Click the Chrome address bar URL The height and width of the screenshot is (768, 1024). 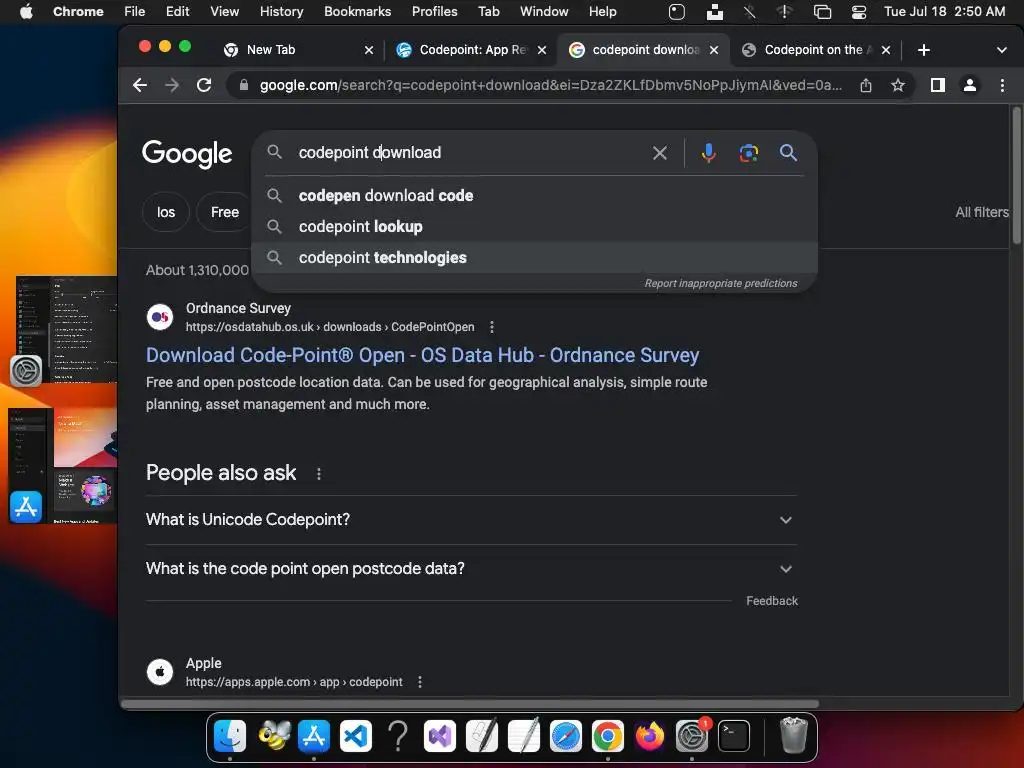(551, 85)
